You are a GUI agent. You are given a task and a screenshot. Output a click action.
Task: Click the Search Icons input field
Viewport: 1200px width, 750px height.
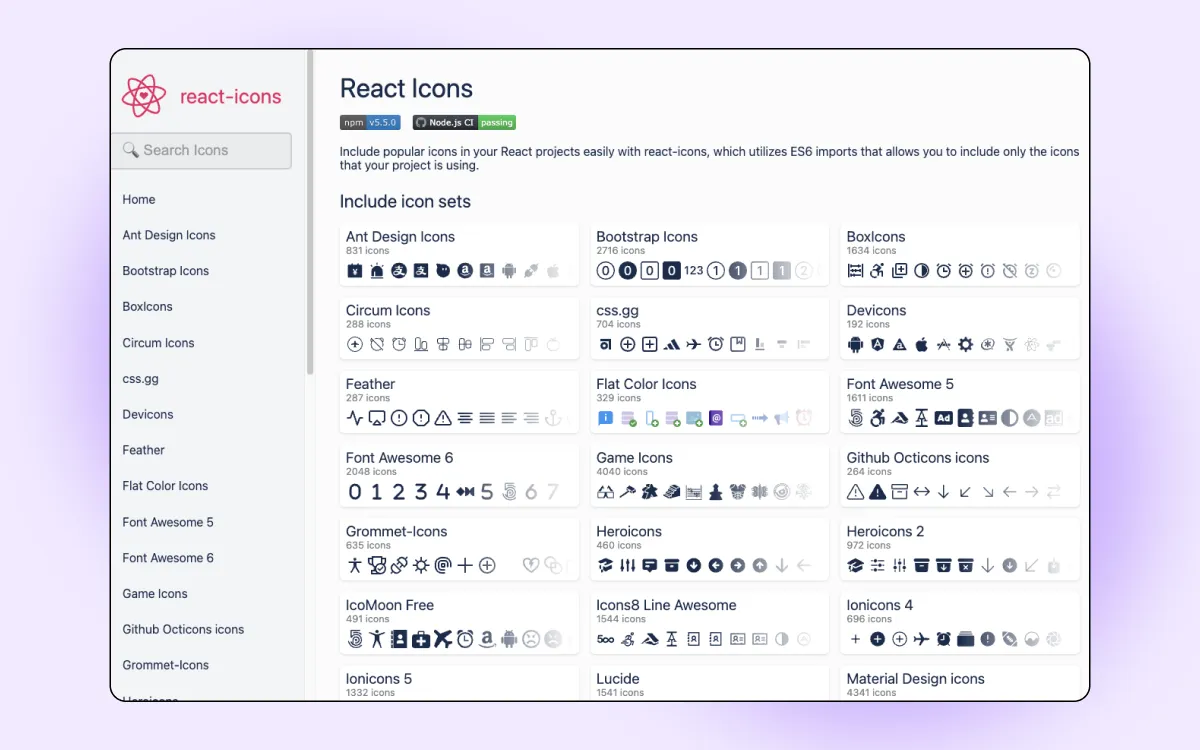point(200,150)
